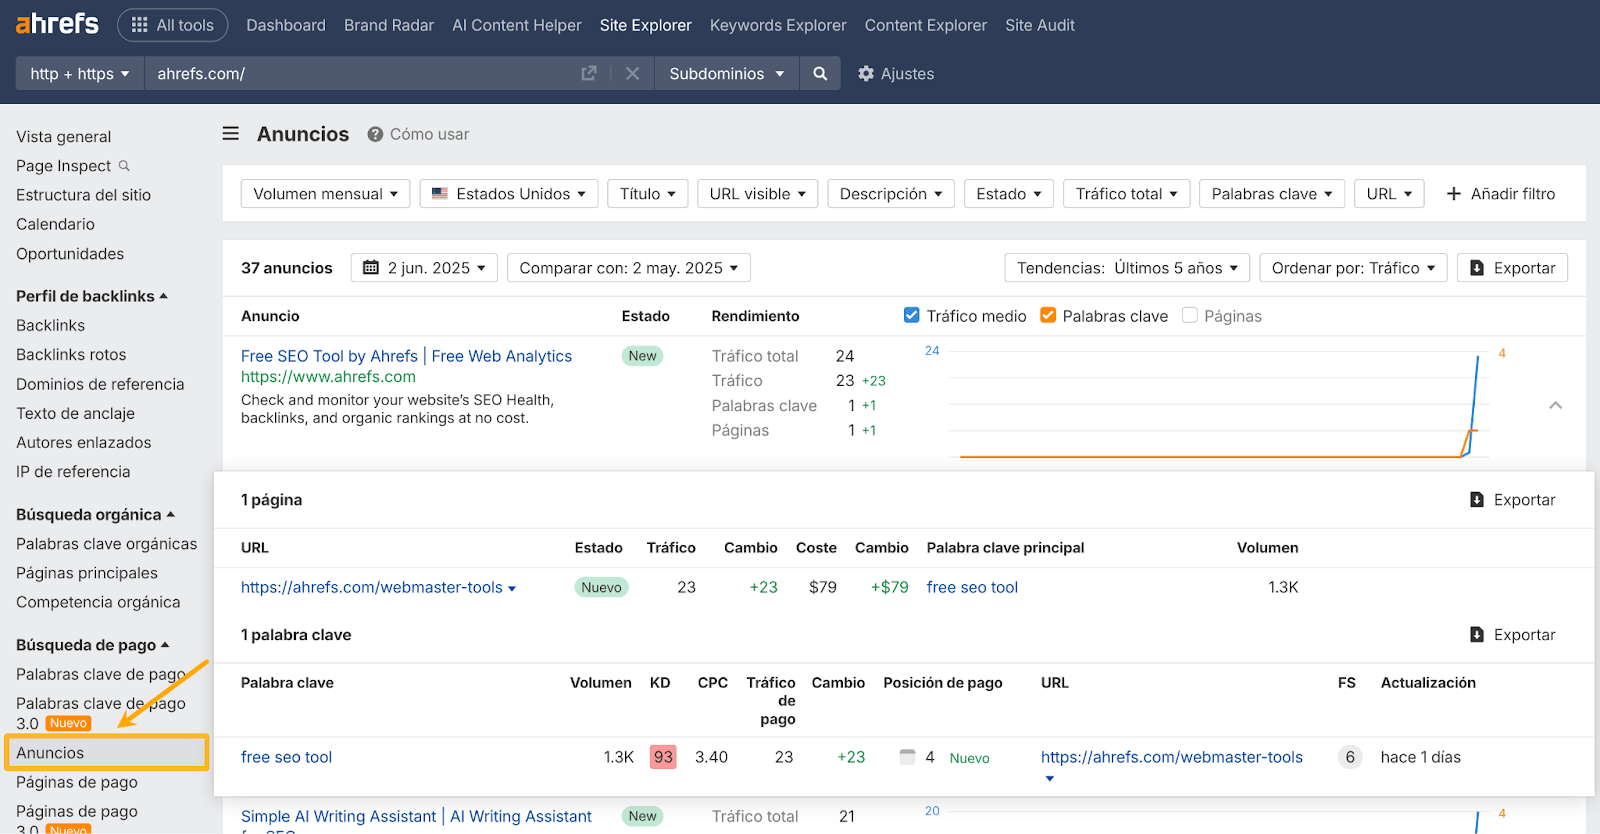Open Cómo usar help icon

tap(375, 134)
